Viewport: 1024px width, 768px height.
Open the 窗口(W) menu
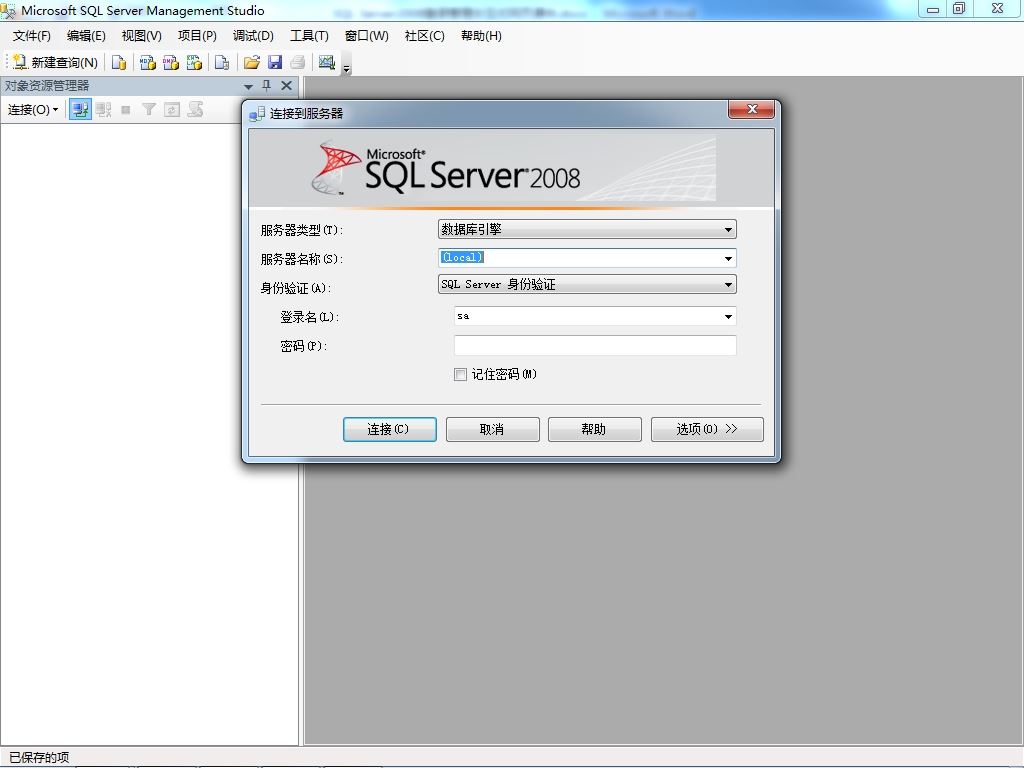point(366,36)
